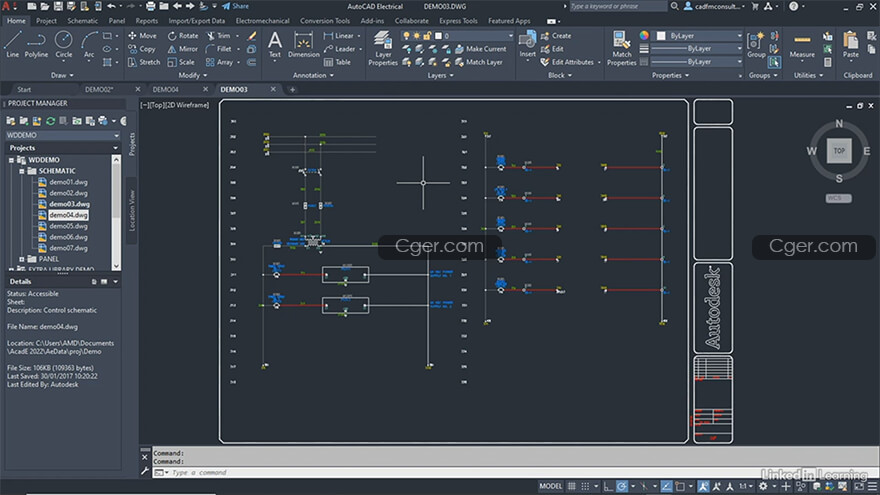Click Match Properties tool

(x=621, y=49)
